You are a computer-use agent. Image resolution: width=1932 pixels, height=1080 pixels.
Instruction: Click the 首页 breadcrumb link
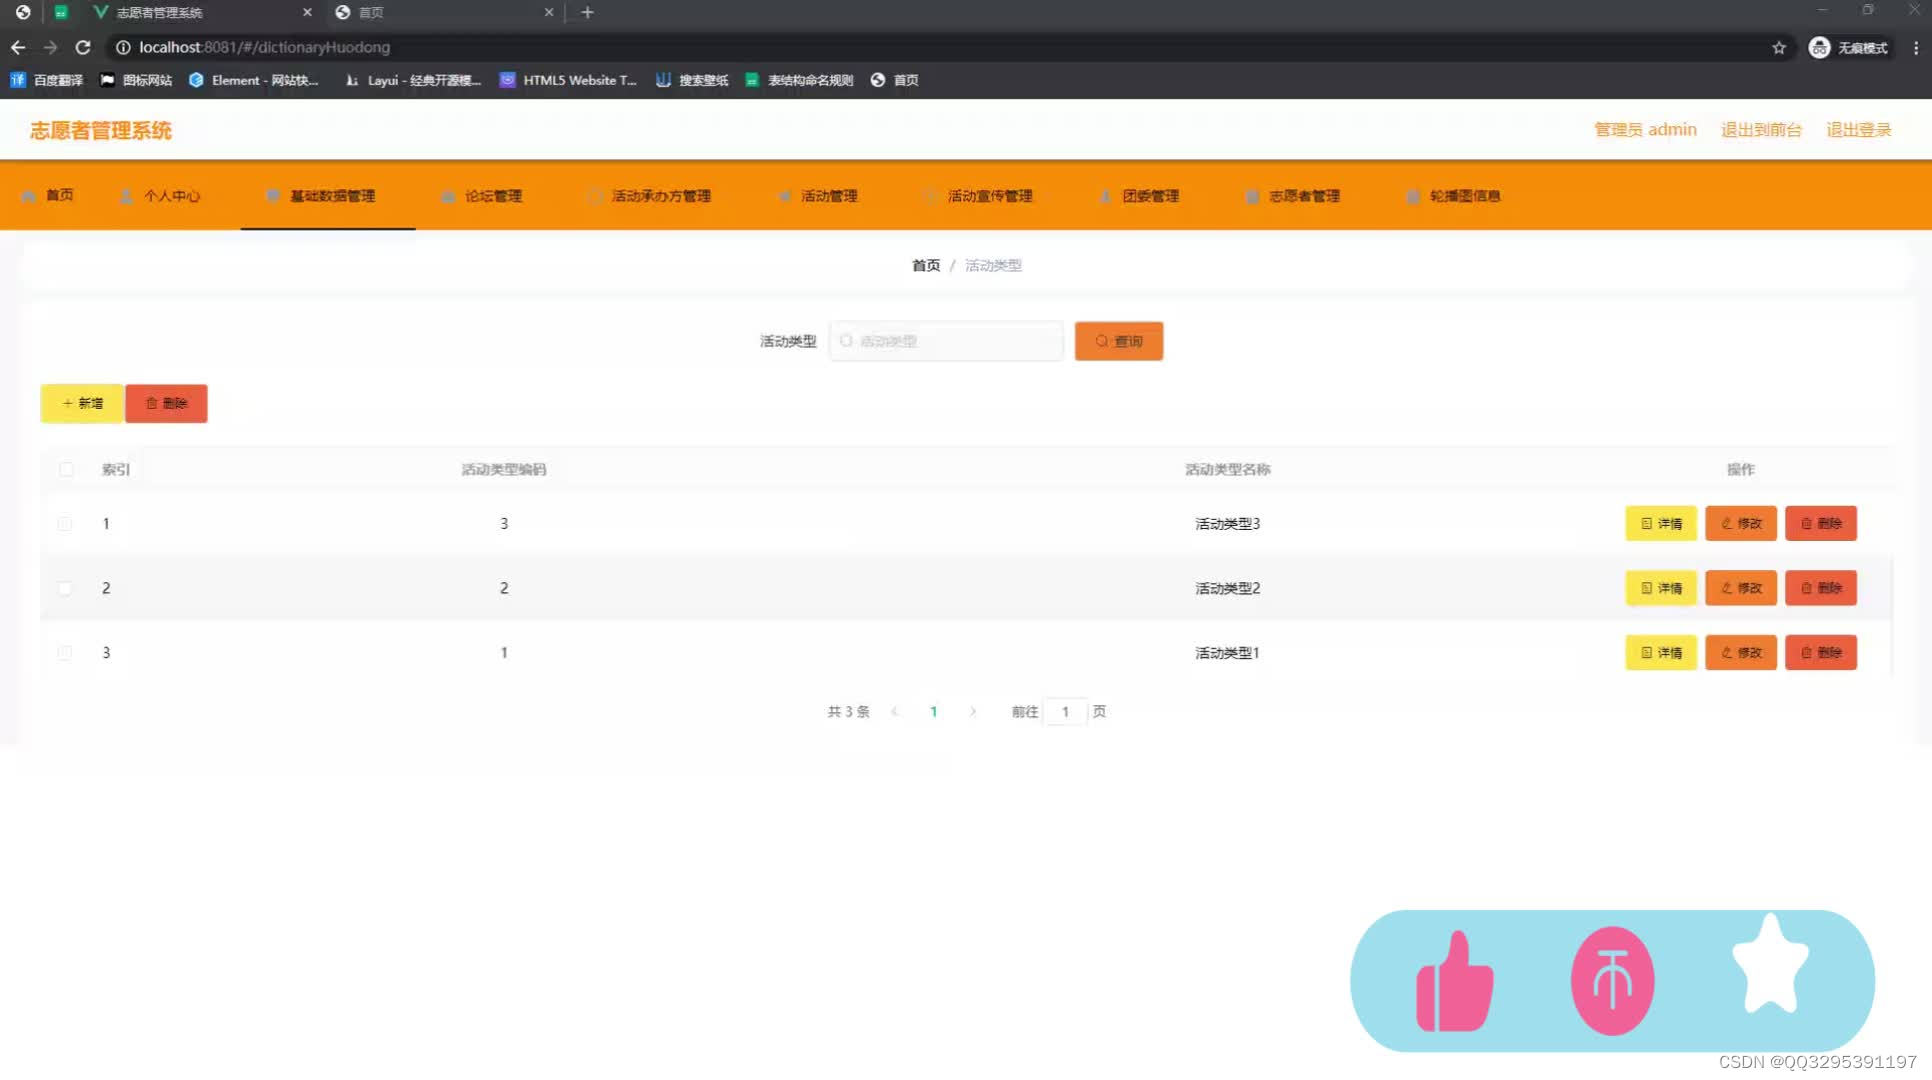point(926,265)
